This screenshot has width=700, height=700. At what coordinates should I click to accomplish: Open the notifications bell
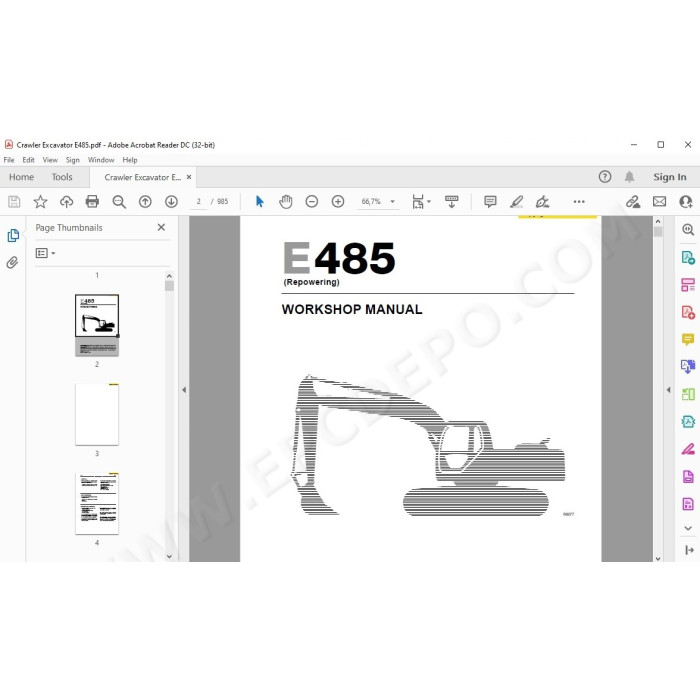(x=629, y=177)
